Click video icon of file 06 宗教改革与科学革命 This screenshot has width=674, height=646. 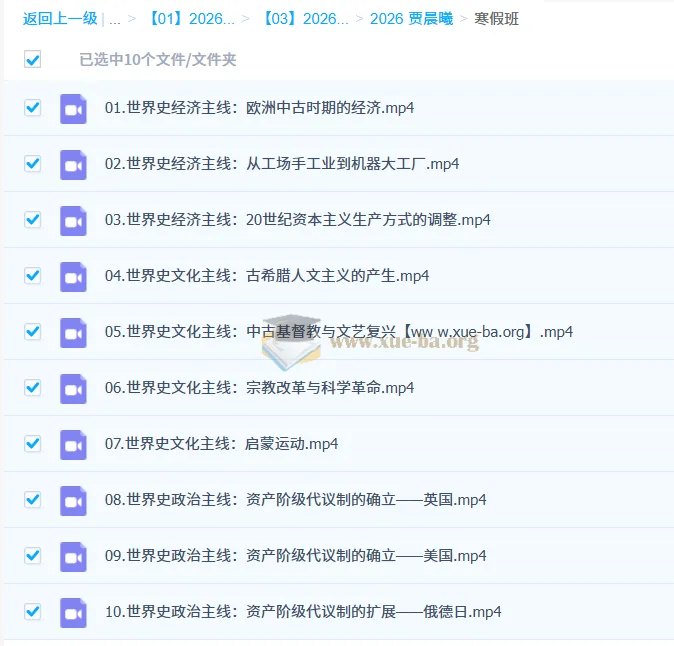click(x=73, y=389)
